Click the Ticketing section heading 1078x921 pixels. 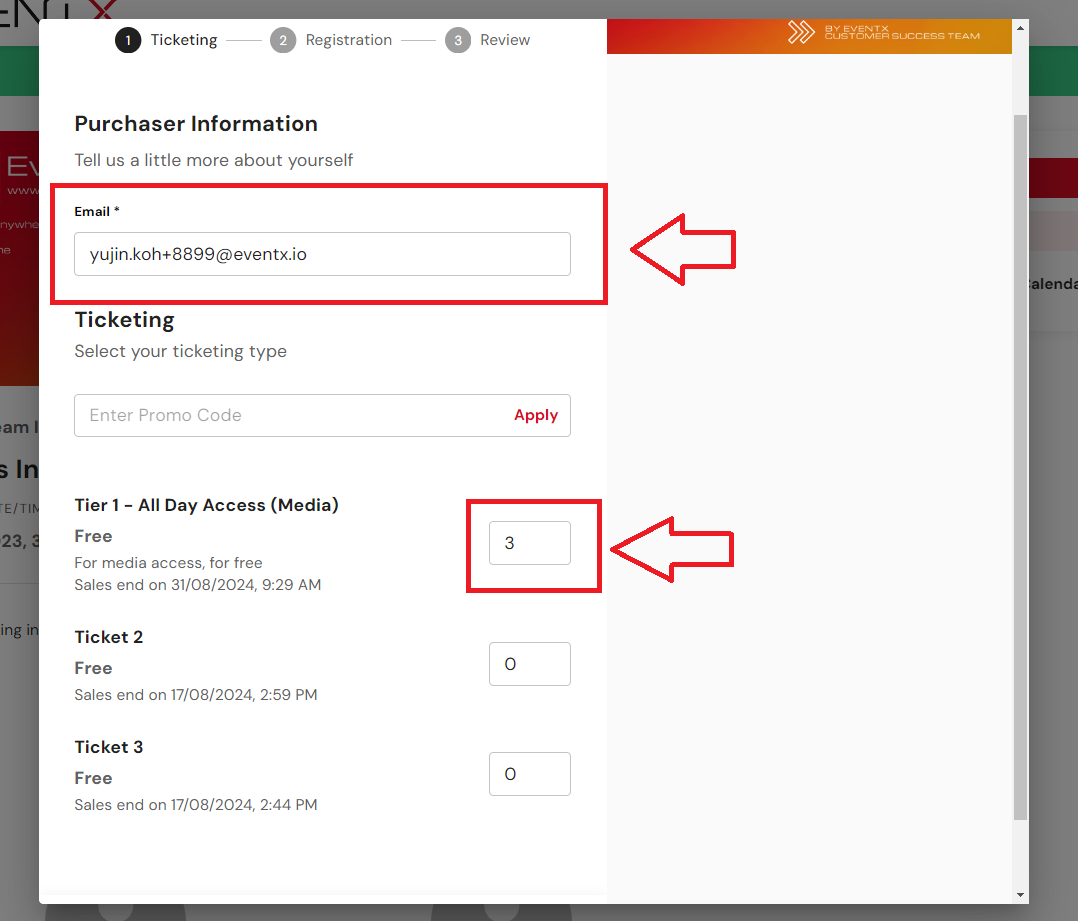124,320
